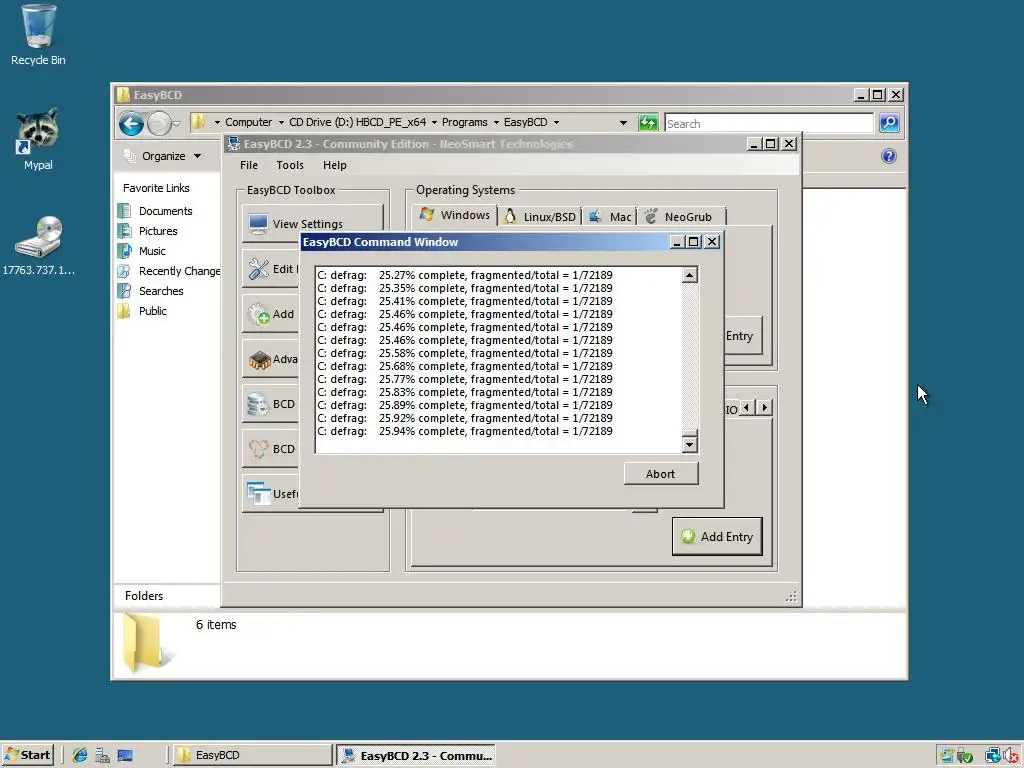Open Explorer help via the question mark icon
The height and width of the screenshot is (768, 1024).
point(888,156)
